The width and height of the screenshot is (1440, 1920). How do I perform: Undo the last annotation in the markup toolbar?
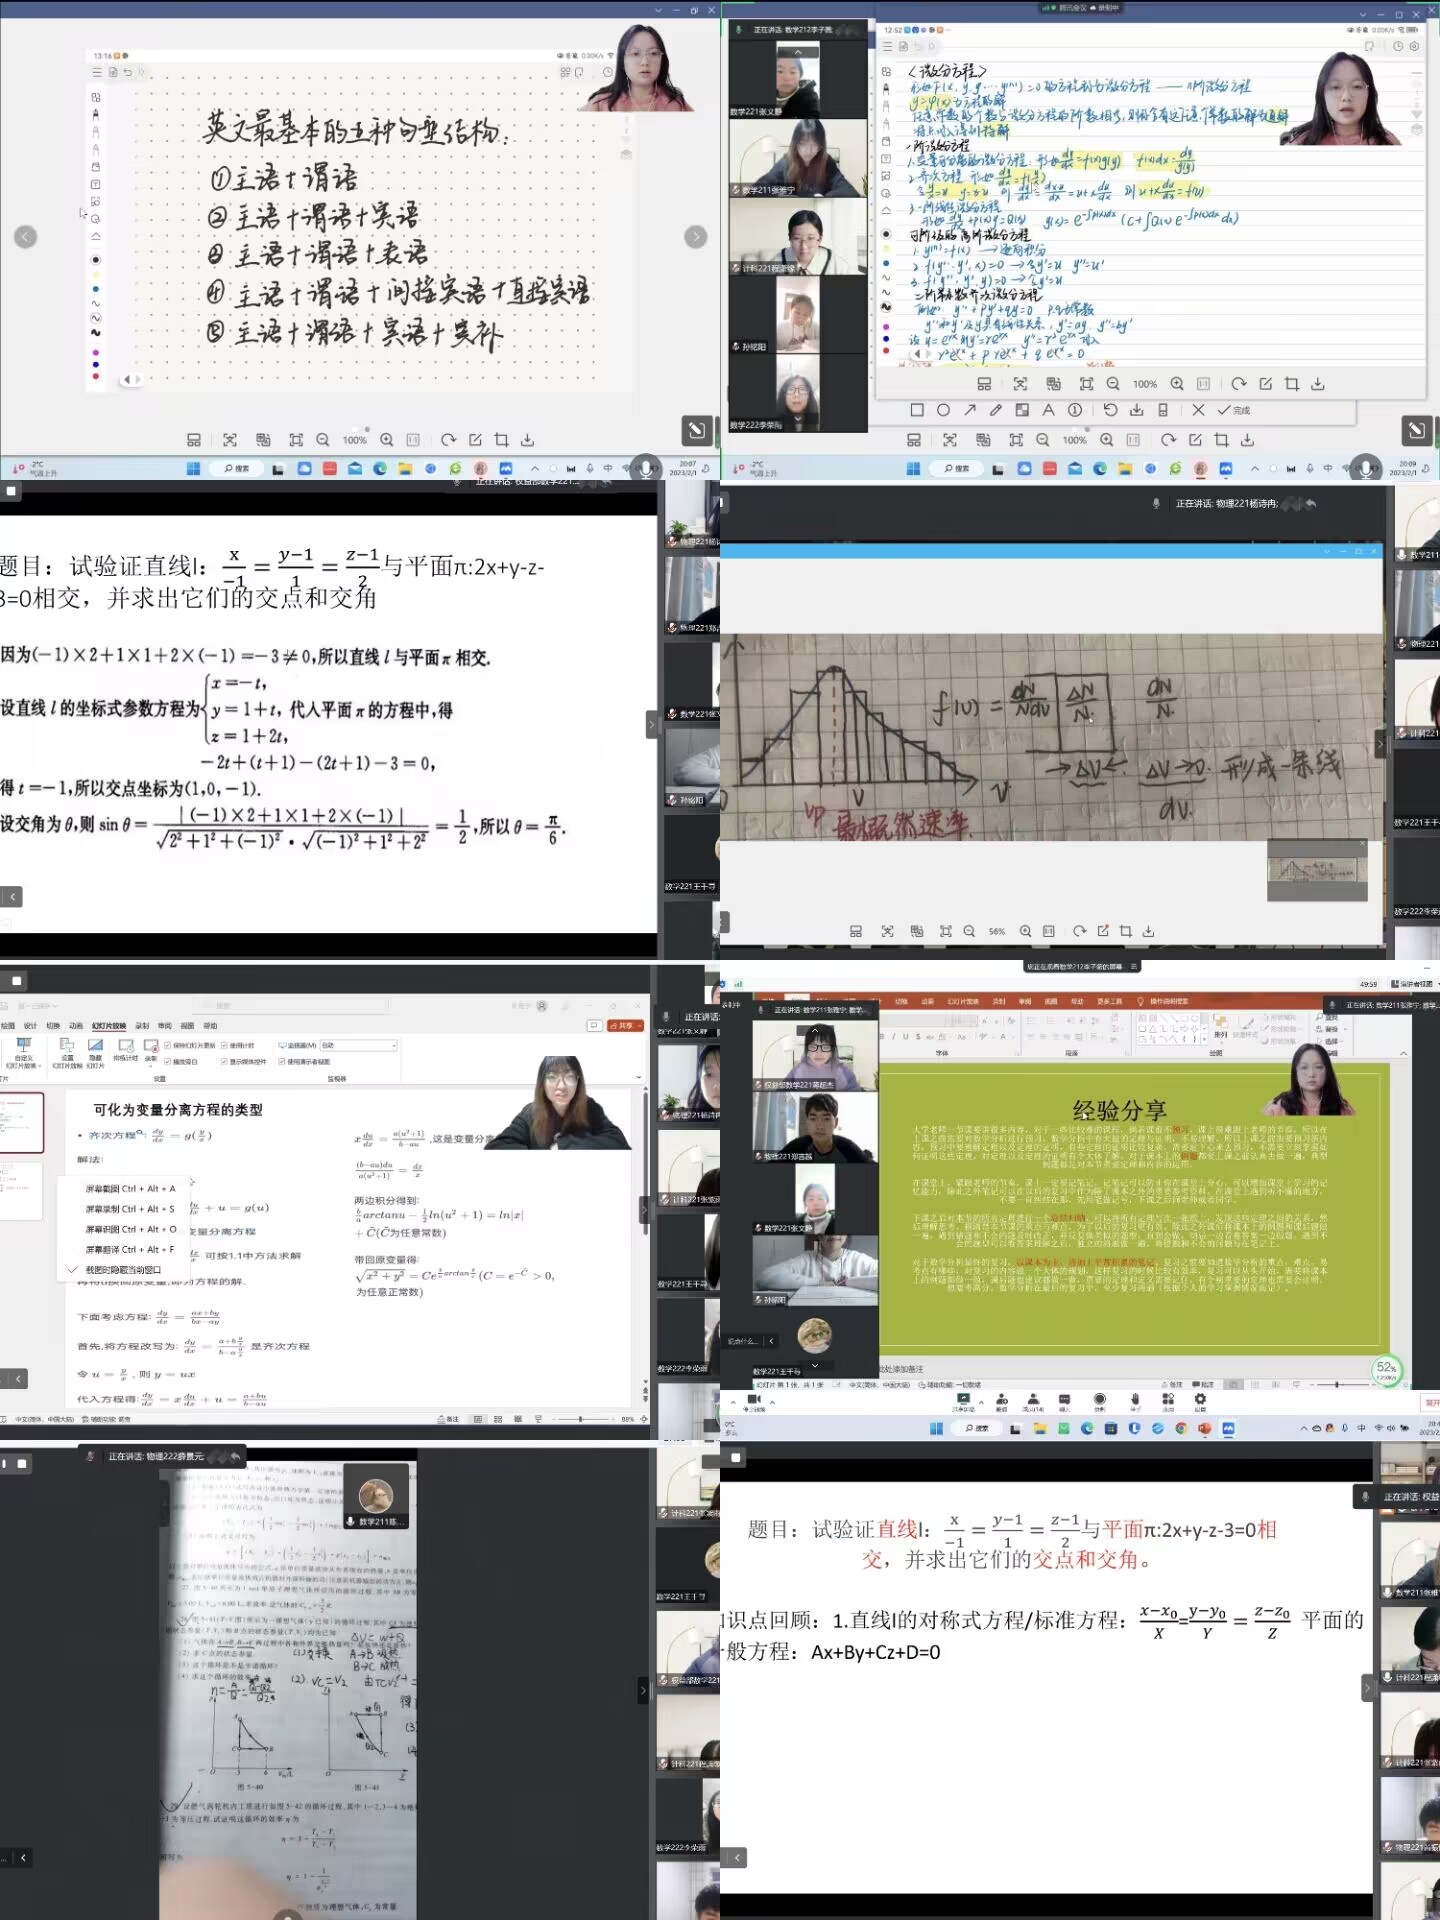click(x=1110, y=410)
